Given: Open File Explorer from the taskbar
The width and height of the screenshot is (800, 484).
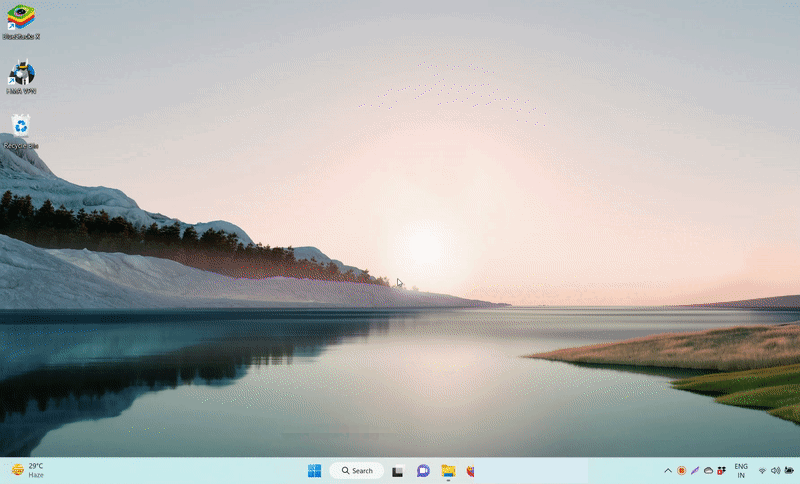Looking at the screenshot, I should [x=448, y=471].
